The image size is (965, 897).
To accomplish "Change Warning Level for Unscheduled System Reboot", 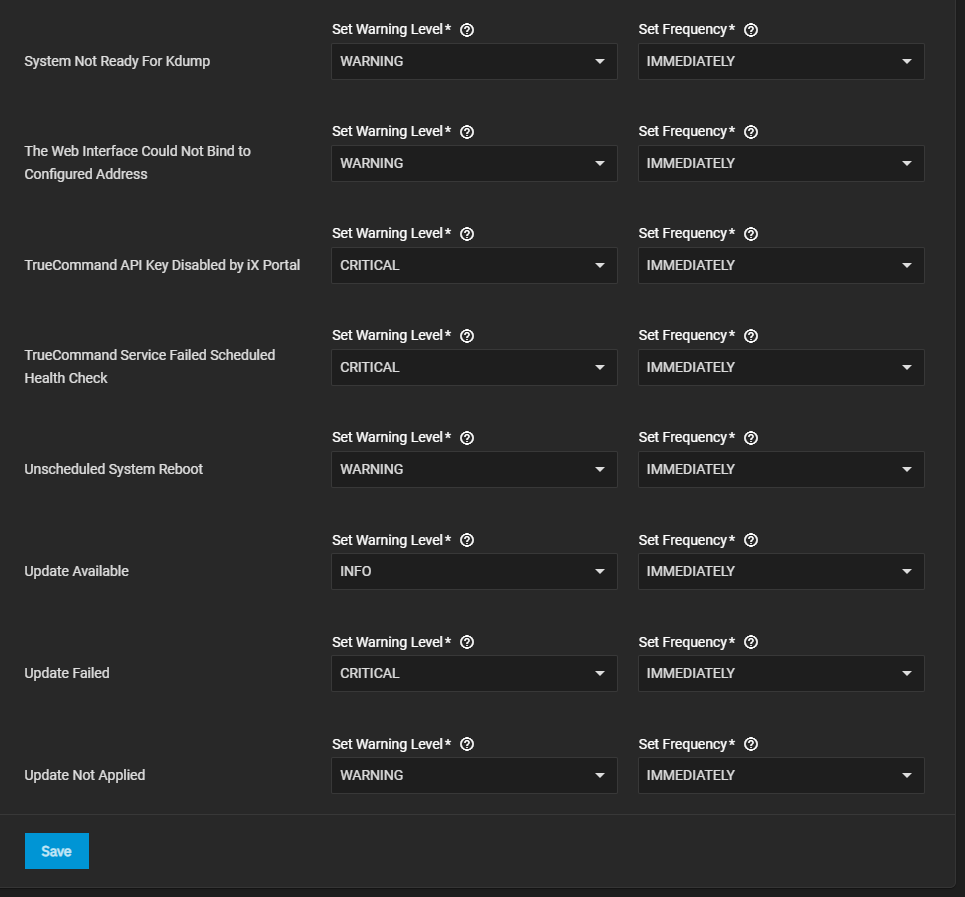I will [x=474, y=470].
